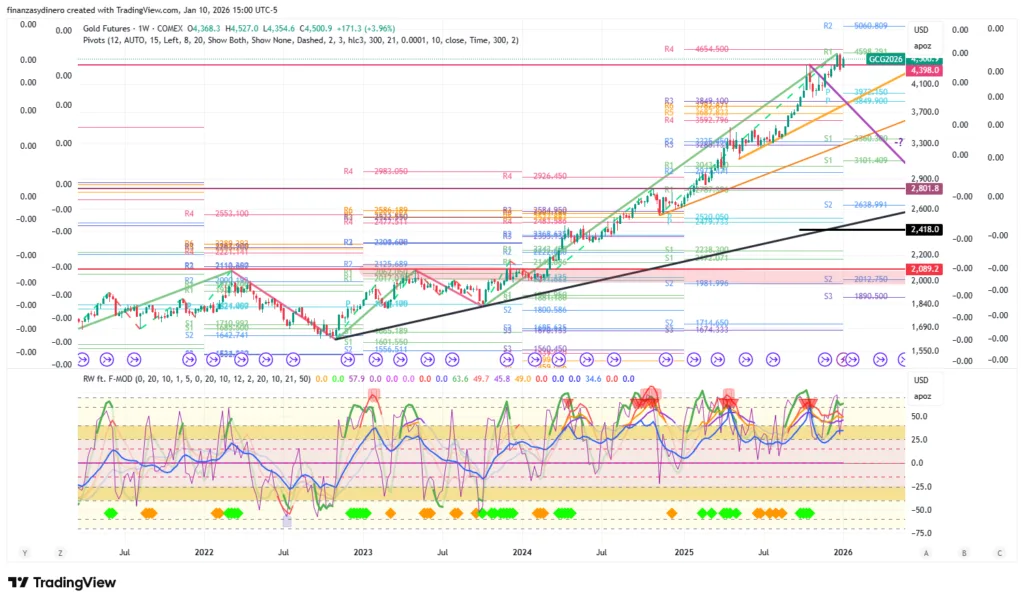Viewport: 1024px width, 603px height.
Task: Click the red down-arrow signal in oscillator pane
Action: tap(807, 402)
